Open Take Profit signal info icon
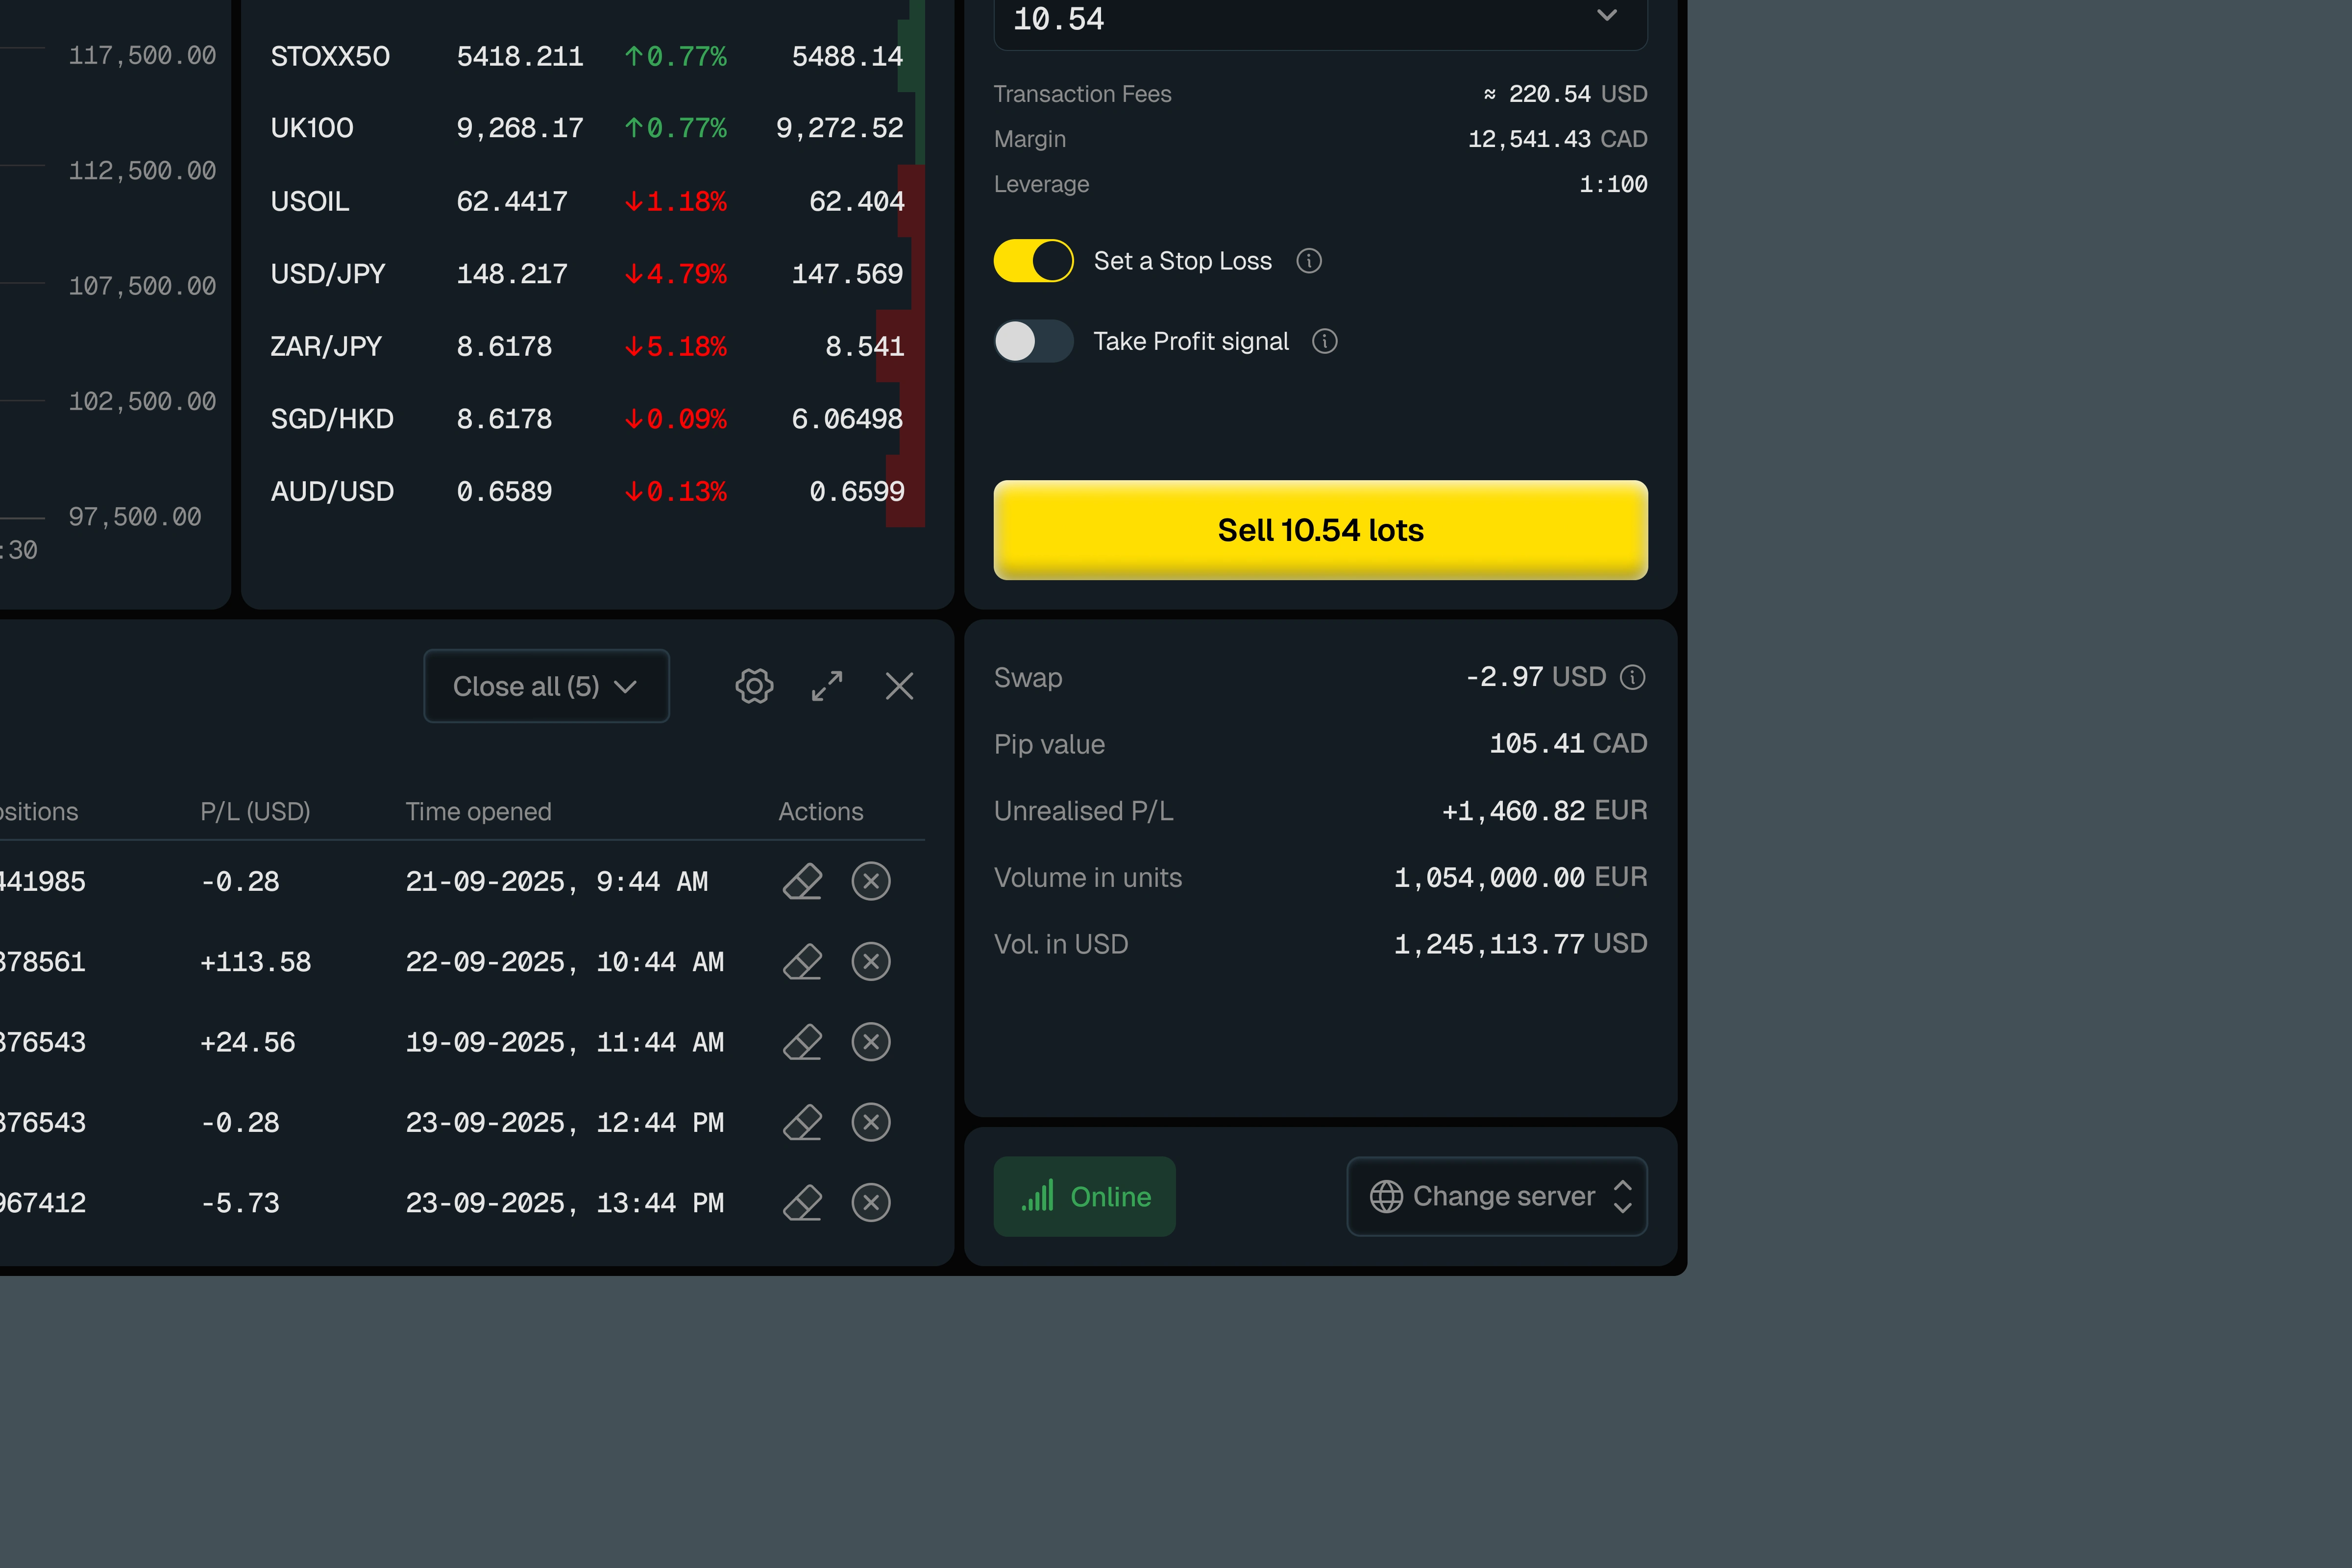The height and width of the screenshot is (1568, 2352). click(1325, 342)
